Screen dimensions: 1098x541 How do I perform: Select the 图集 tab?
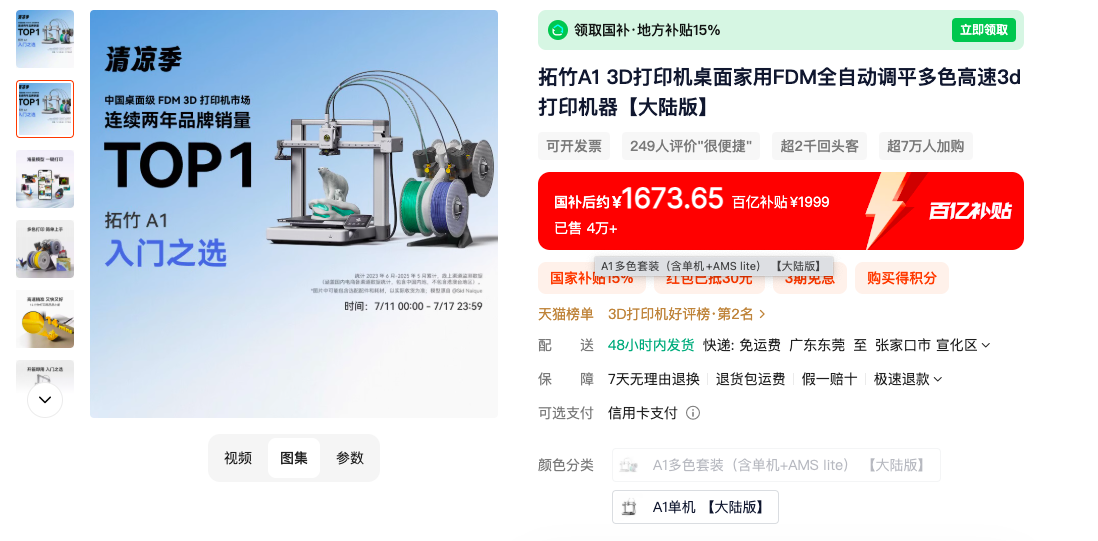pyautogui.click(x=294, y=458)
